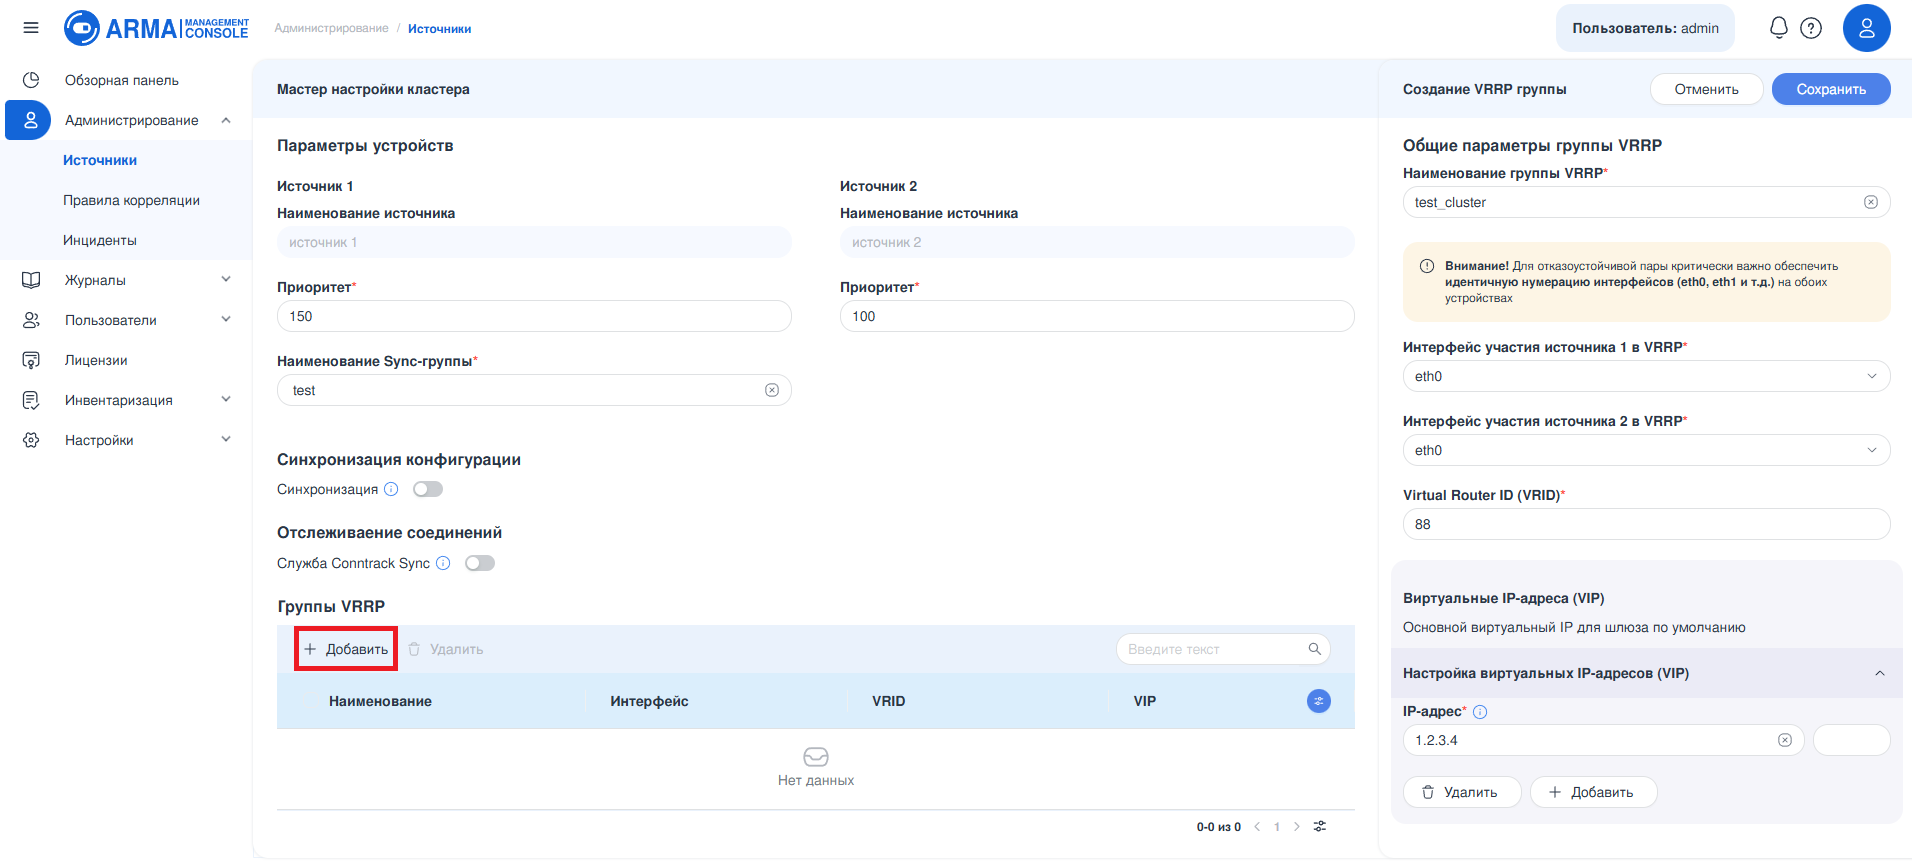
Task: Expand the Журналы menu
Action: pos(226,280)
